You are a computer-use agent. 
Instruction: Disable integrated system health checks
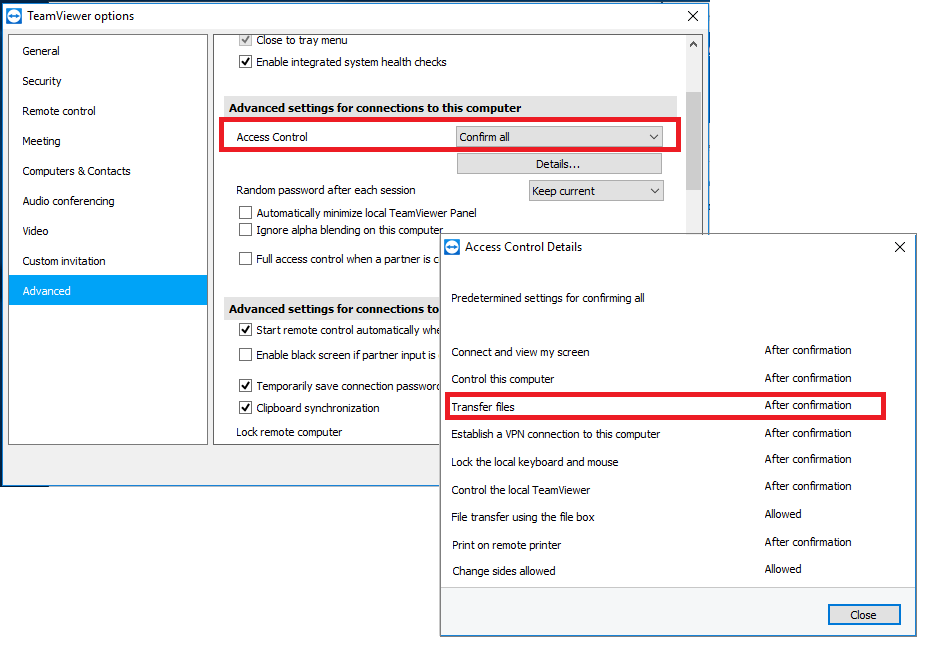pos(245,62)
